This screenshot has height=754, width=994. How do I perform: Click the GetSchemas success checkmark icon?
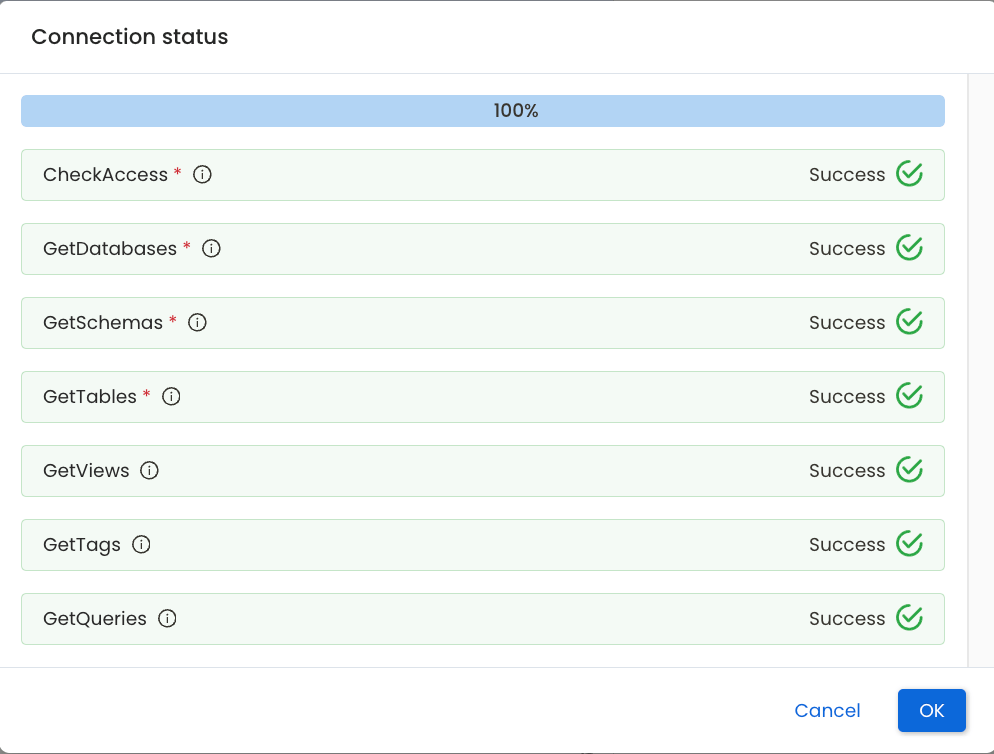909,321
